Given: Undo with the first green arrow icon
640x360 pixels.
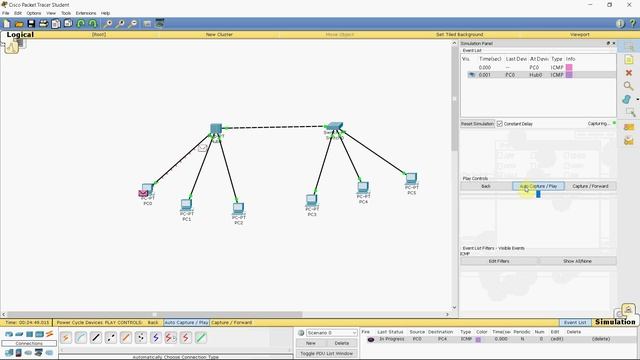Looking at the screenshot, I should click(81, 24).
